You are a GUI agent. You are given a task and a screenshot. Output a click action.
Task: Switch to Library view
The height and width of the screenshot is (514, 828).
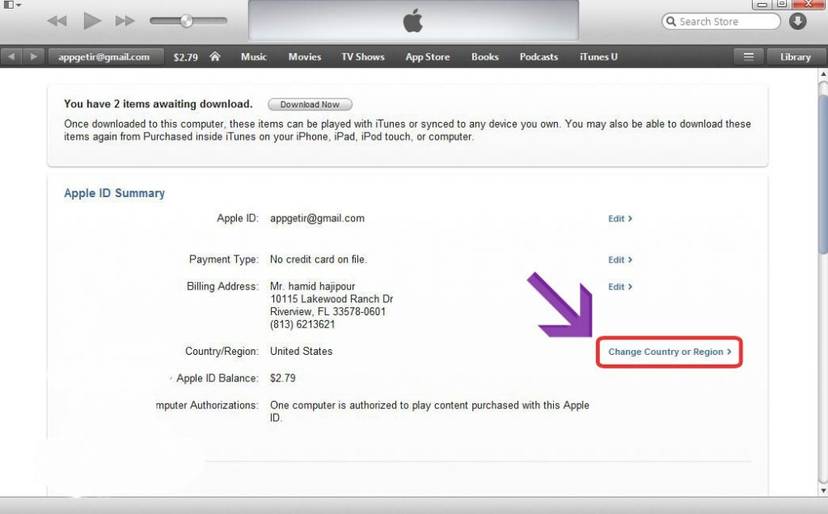(795, 57)
